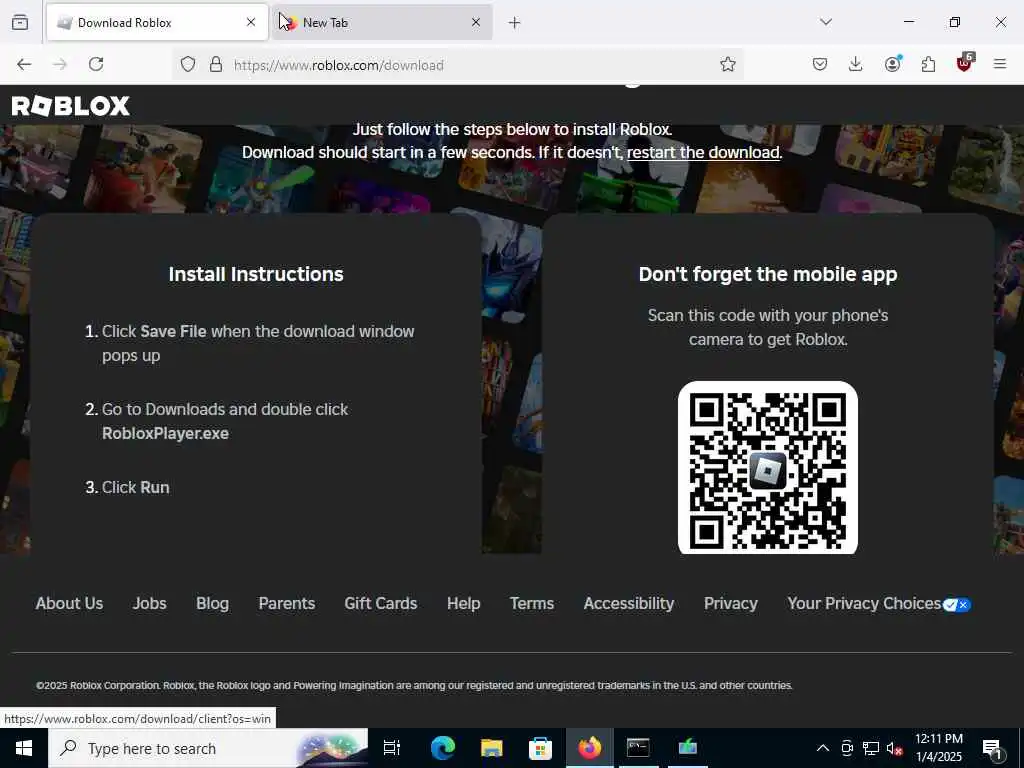Close the Download Roblox tab

click(251, 22)
